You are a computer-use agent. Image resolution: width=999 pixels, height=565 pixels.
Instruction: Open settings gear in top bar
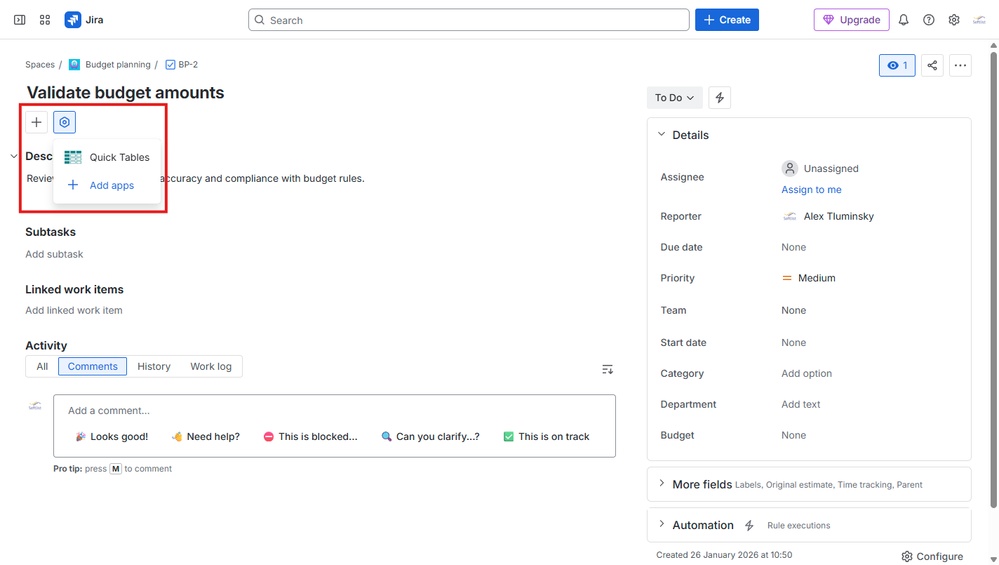point(954,20)
